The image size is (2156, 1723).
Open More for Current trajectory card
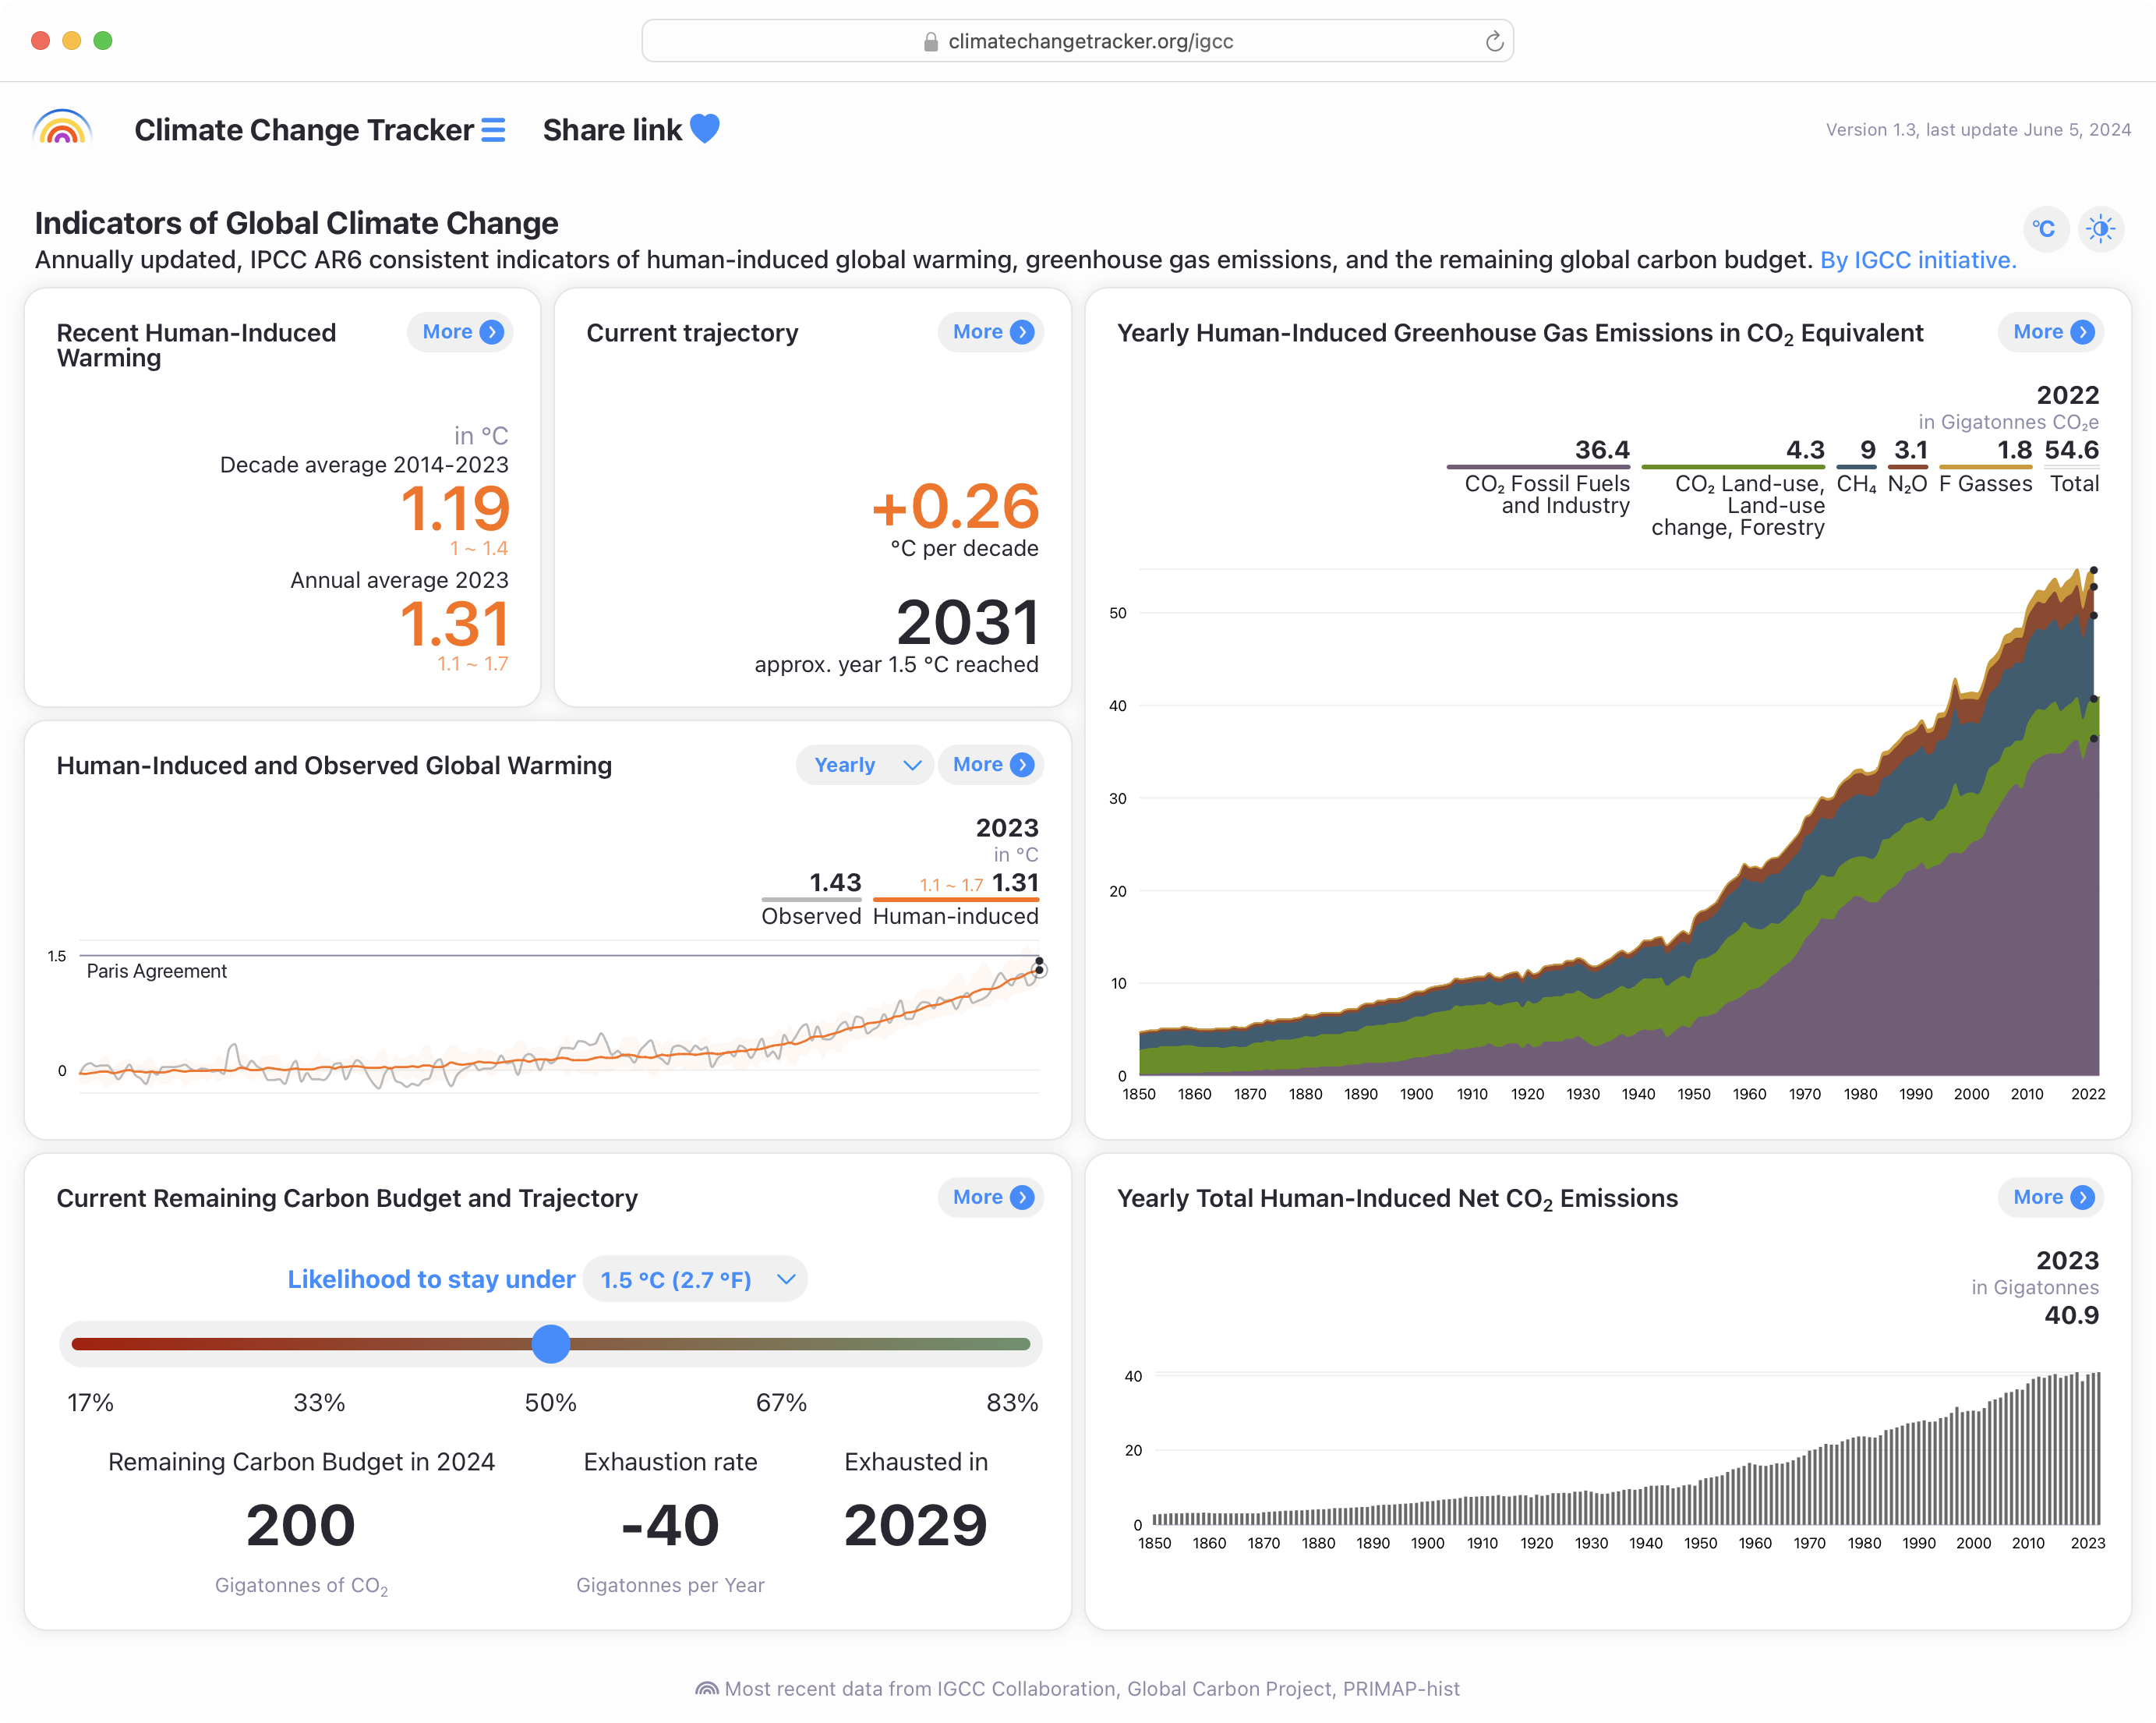tap(990, 332)
